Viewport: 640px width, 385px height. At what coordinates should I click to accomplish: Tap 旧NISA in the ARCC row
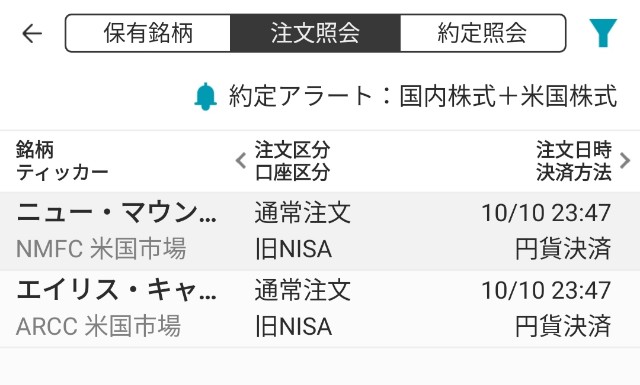[x=293, y=327]
